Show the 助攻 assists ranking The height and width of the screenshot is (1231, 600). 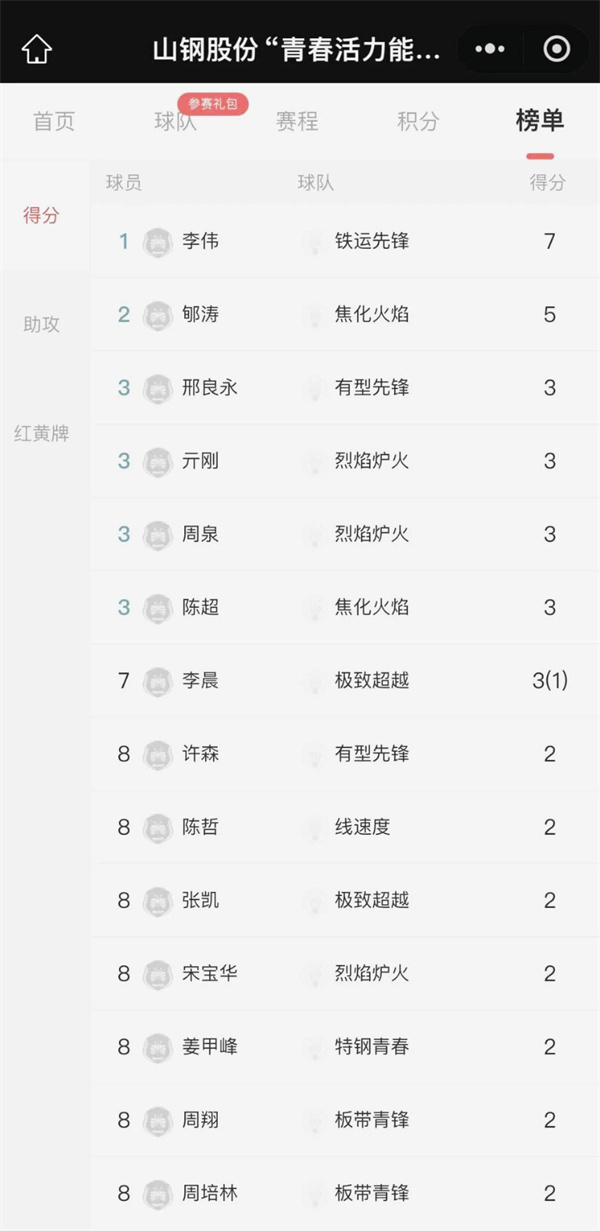(42, 324)
